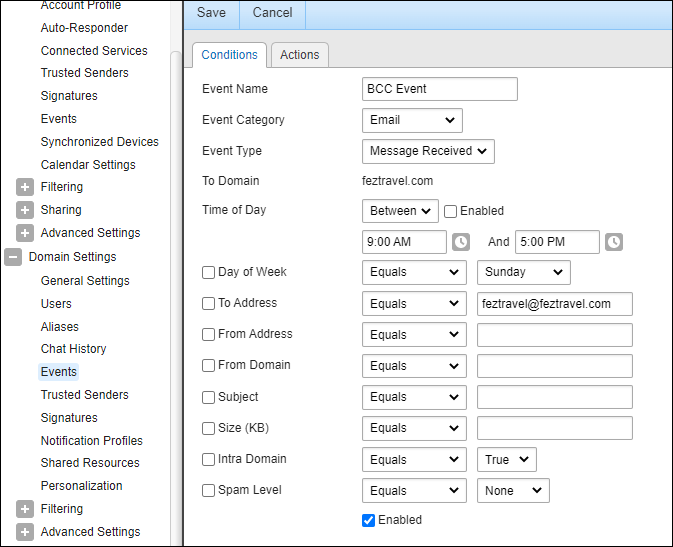This screenshot has width=673, height=547.
Task: Tick the To Address condition checkbox
Action: click(208, 304)
